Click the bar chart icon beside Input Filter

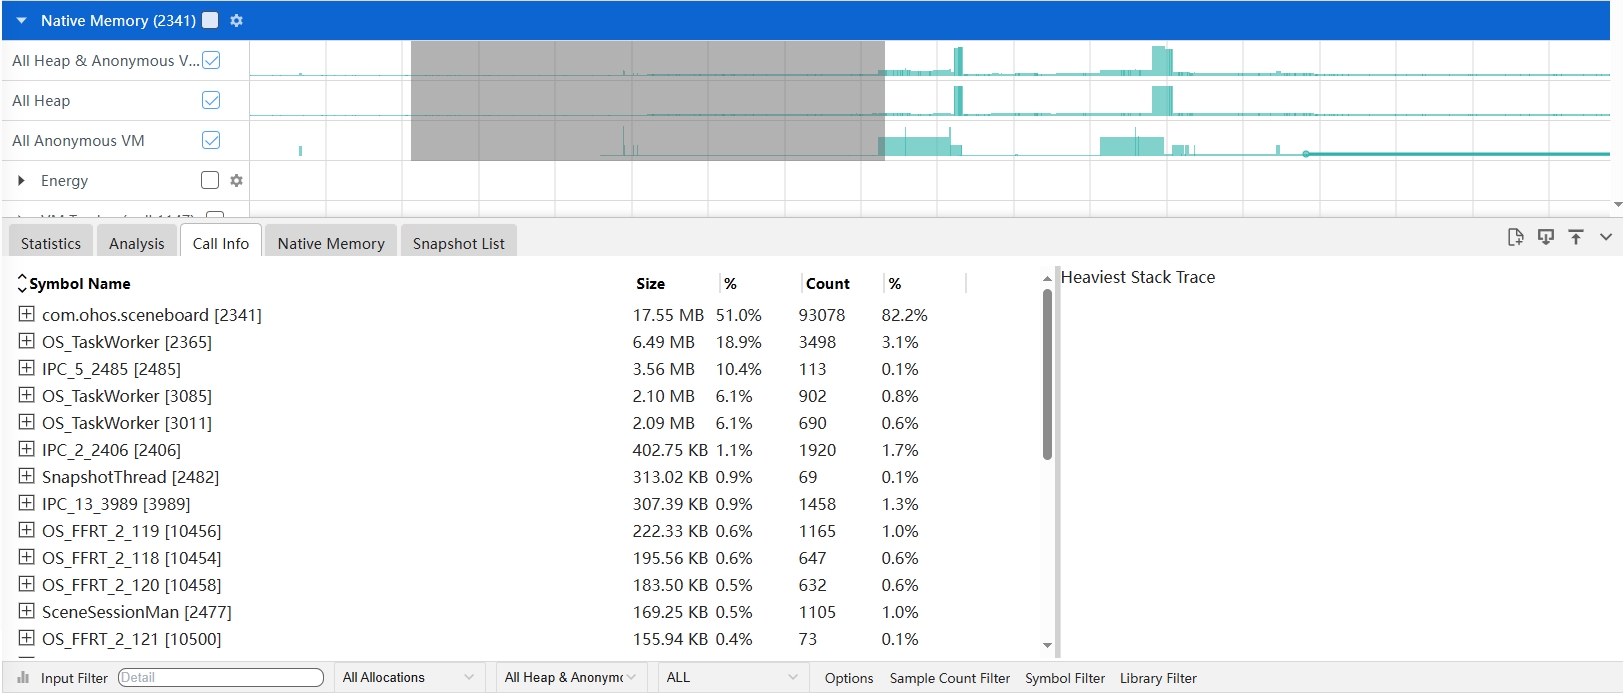(23, 678)
